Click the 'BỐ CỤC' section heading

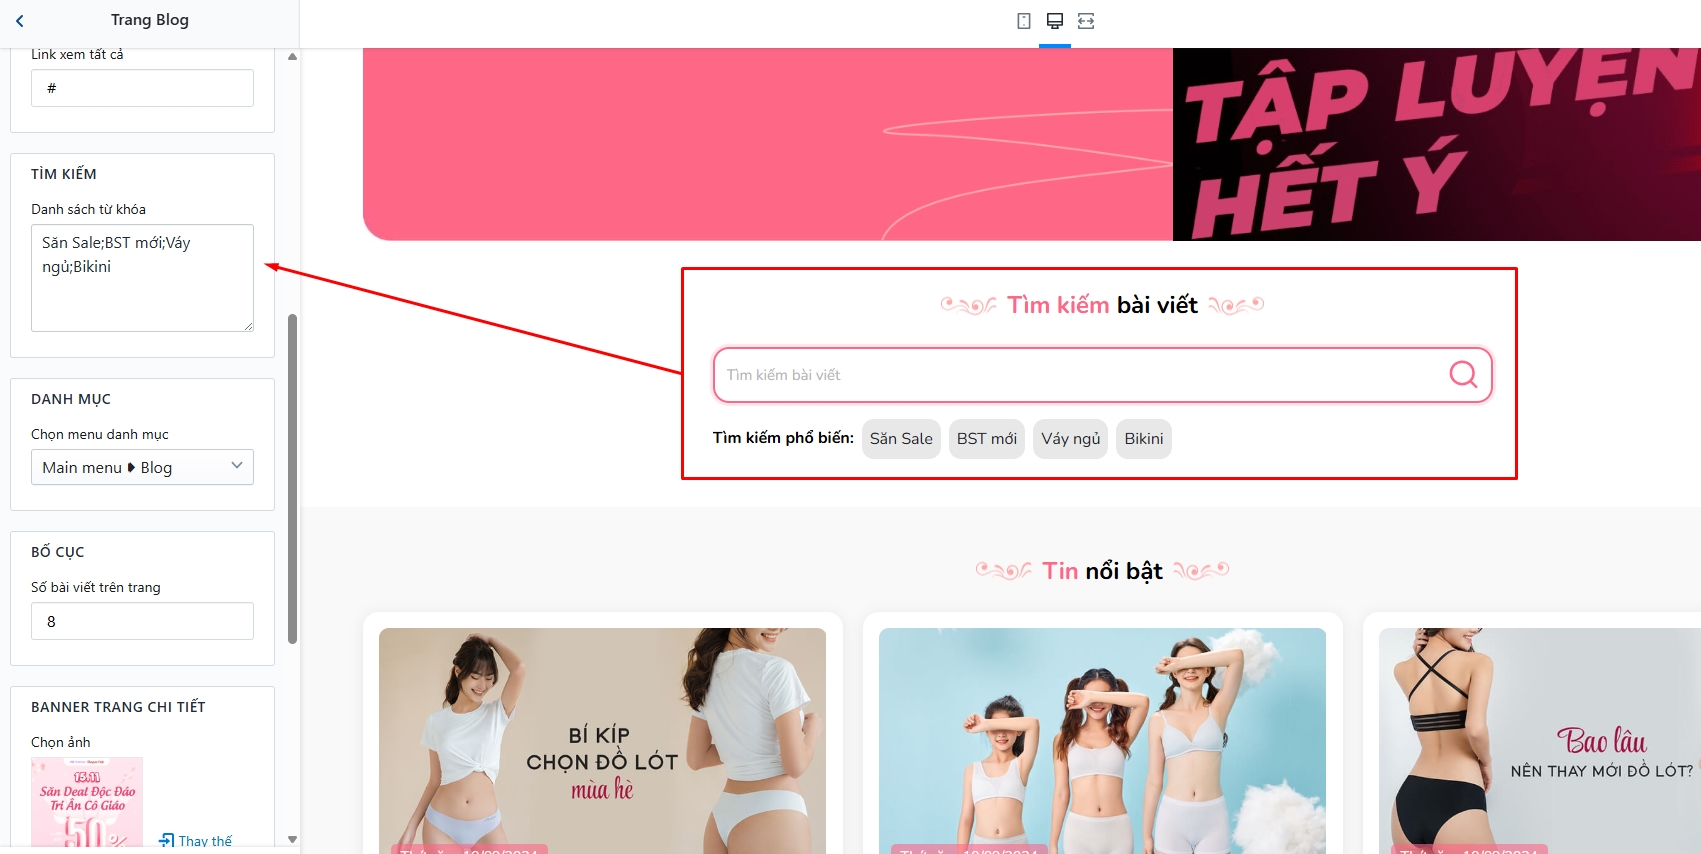coord(58,552)
